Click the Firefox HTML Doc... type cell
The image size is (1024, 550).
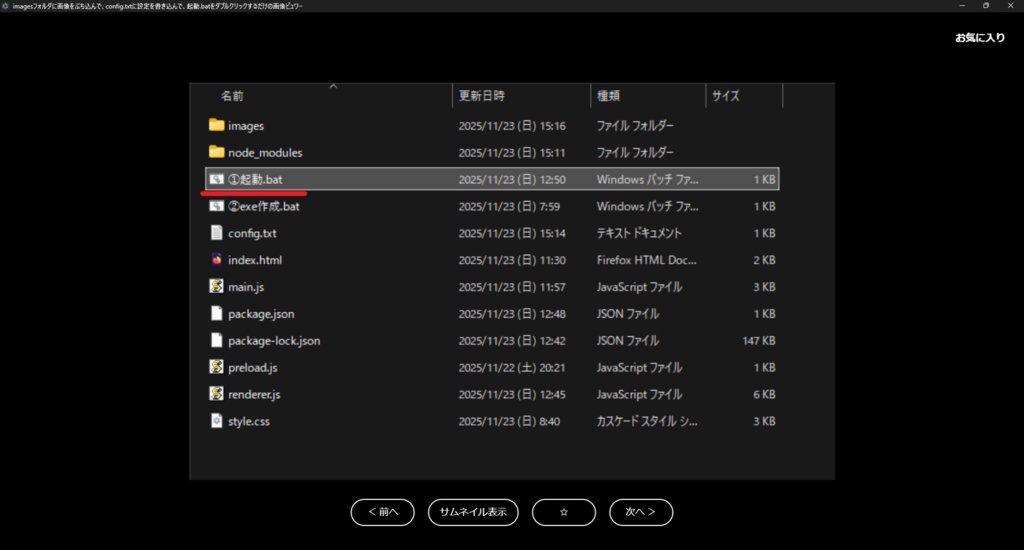tap(647, 260)
